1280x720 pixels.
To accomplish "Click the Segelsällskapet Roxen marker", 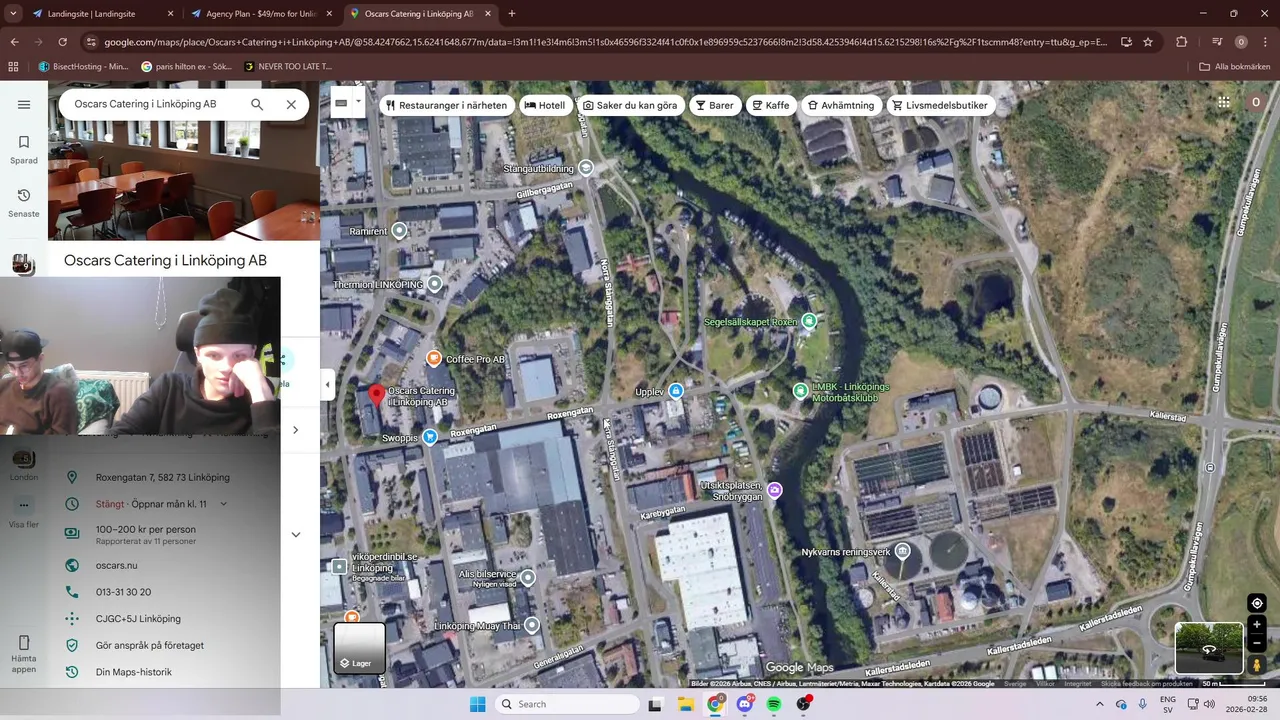I will (809, 321).
